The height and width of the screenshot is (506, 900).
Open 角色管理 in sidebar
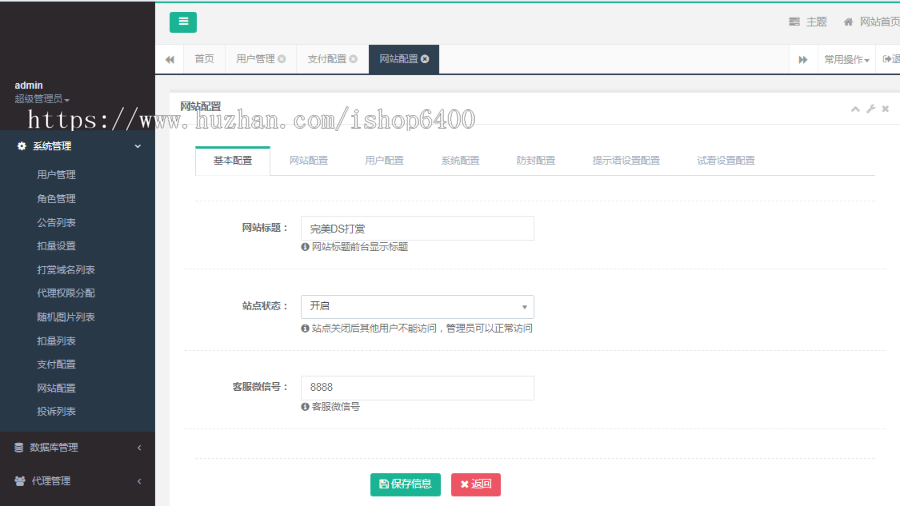(x=56, y=198)
